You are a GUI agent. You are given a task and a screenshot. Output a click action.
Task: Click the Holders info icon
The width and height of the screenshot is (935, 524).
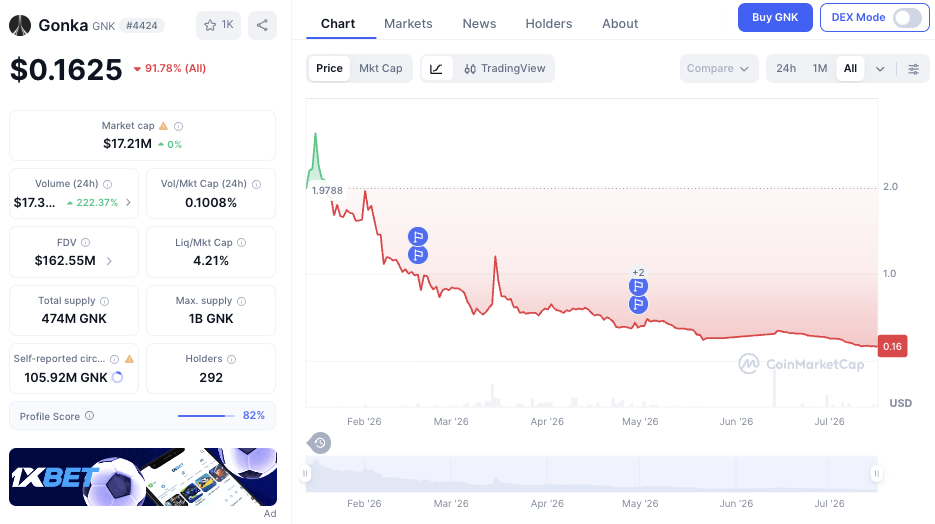[231, 359]
